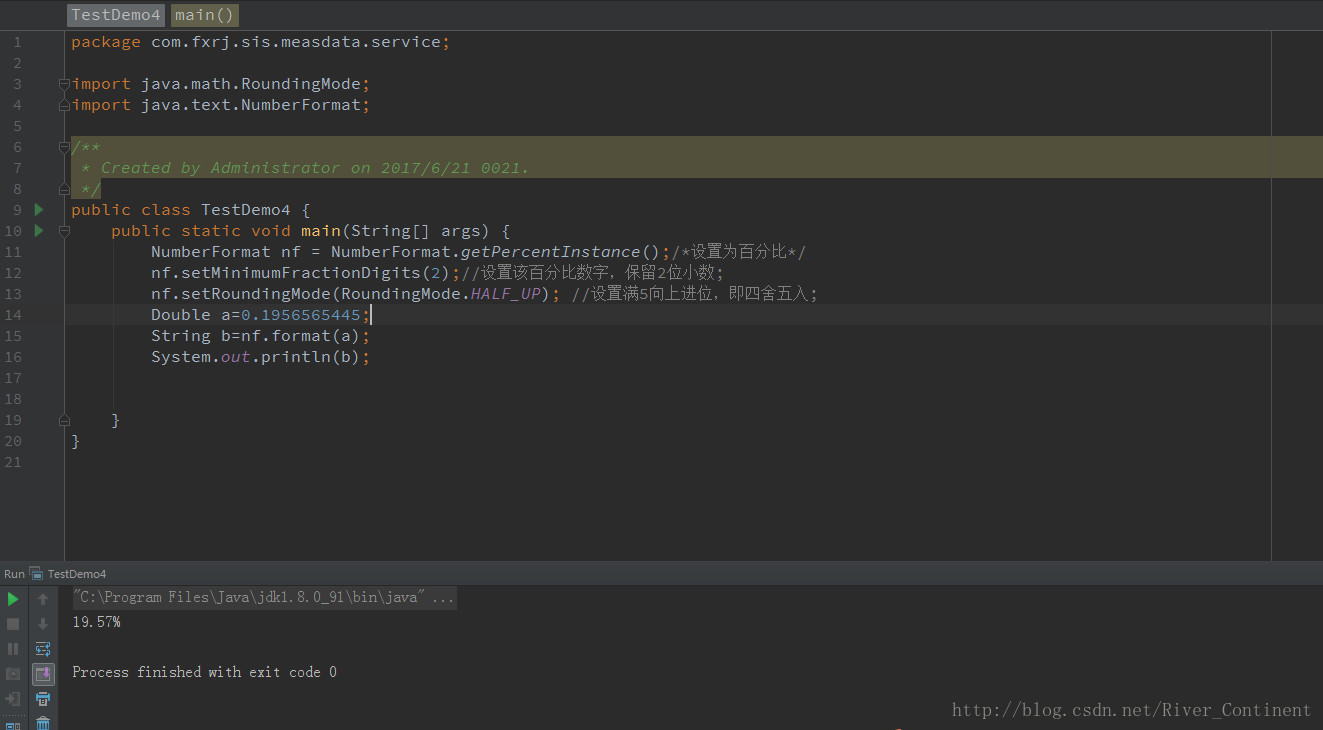Click the 'Created by Administrator' comment
The image size is (1323, 730).
coord(315,168)
